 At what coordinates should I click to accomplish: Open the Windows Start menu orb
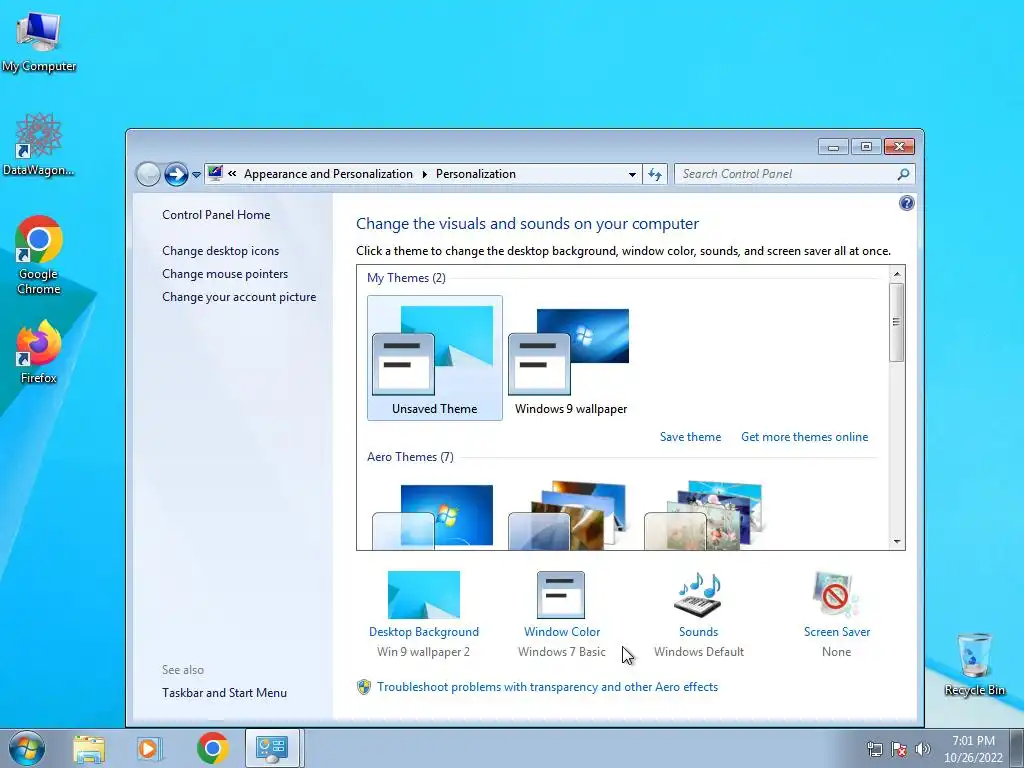click(27, 748)
